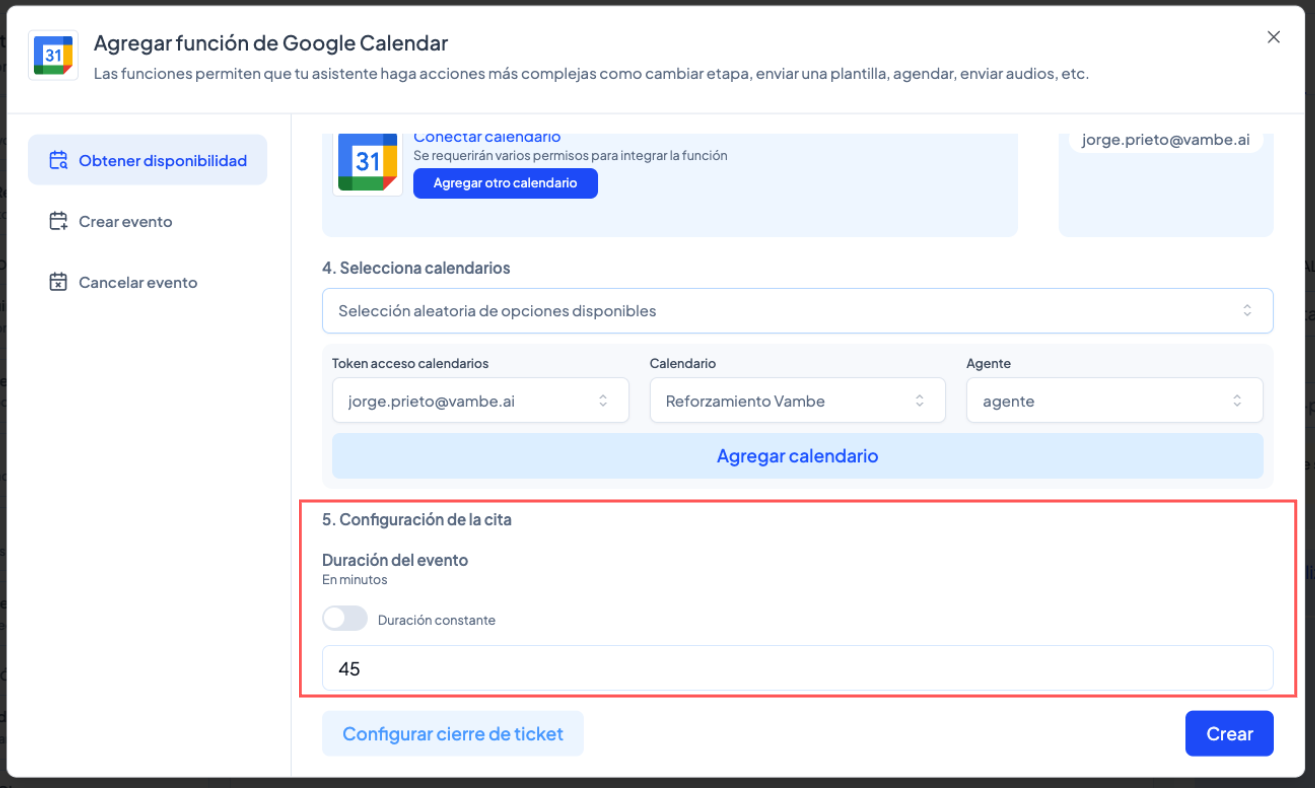Focus the event duration field showing 45
This screenshot has width=1315, height=788.
point(796,668)
